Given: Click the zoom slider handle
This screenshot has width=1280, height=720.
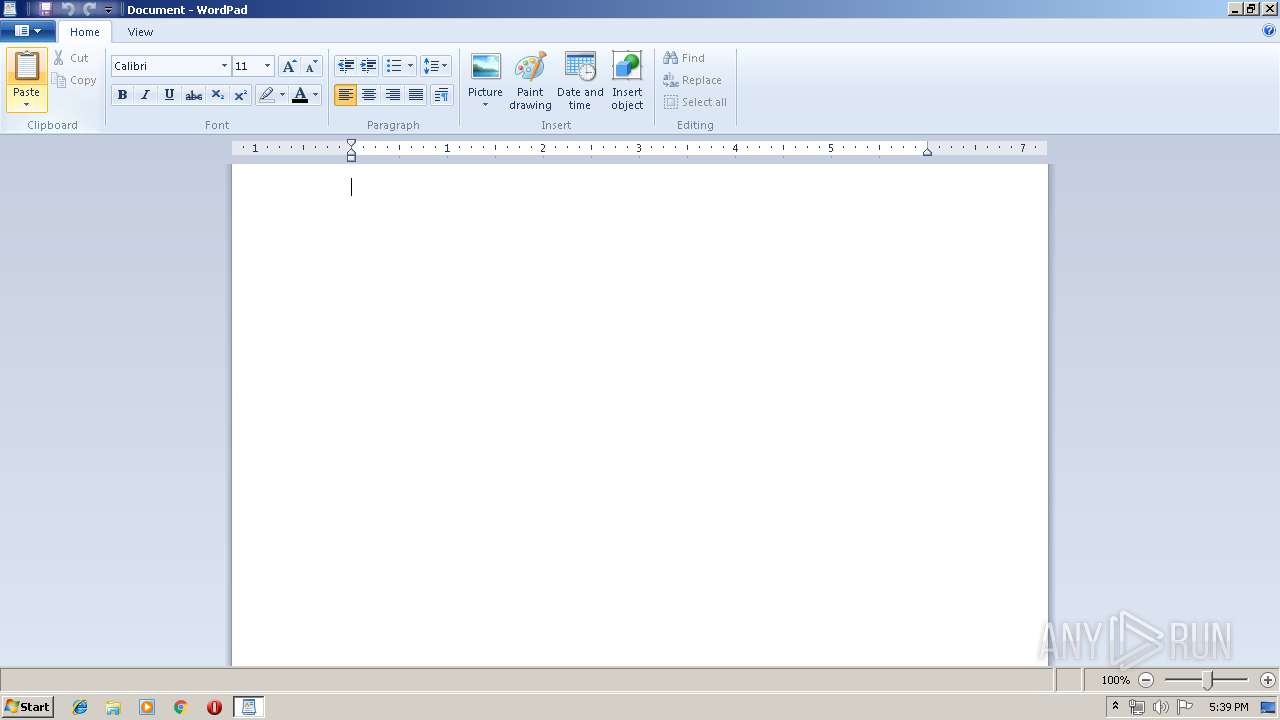Looking at the screenshot, I should coord(1207,680).
